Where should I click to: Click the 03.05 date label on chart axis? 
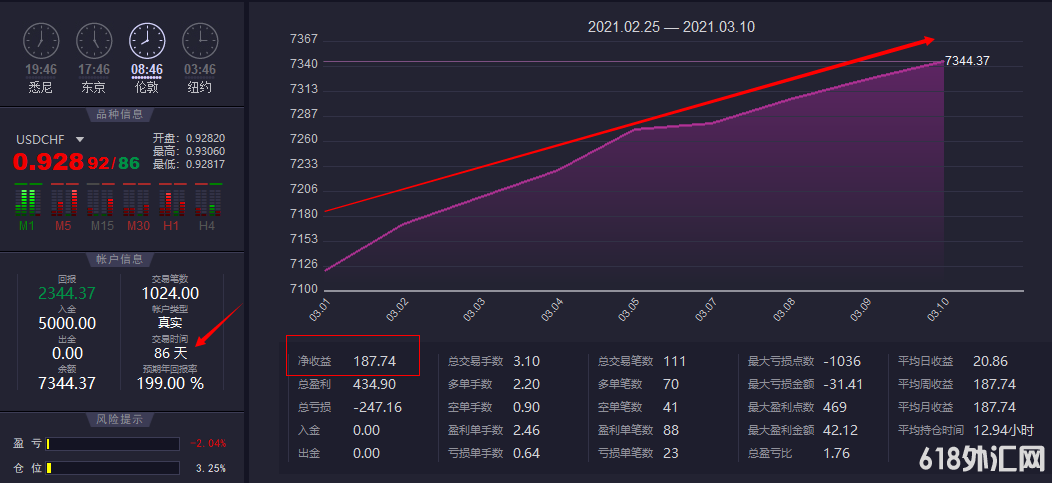click(x=629, y=309)
